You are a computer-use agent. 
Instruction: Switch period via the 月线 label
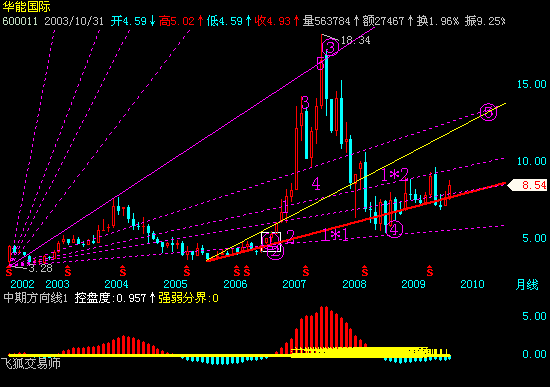tap(527, 284)
